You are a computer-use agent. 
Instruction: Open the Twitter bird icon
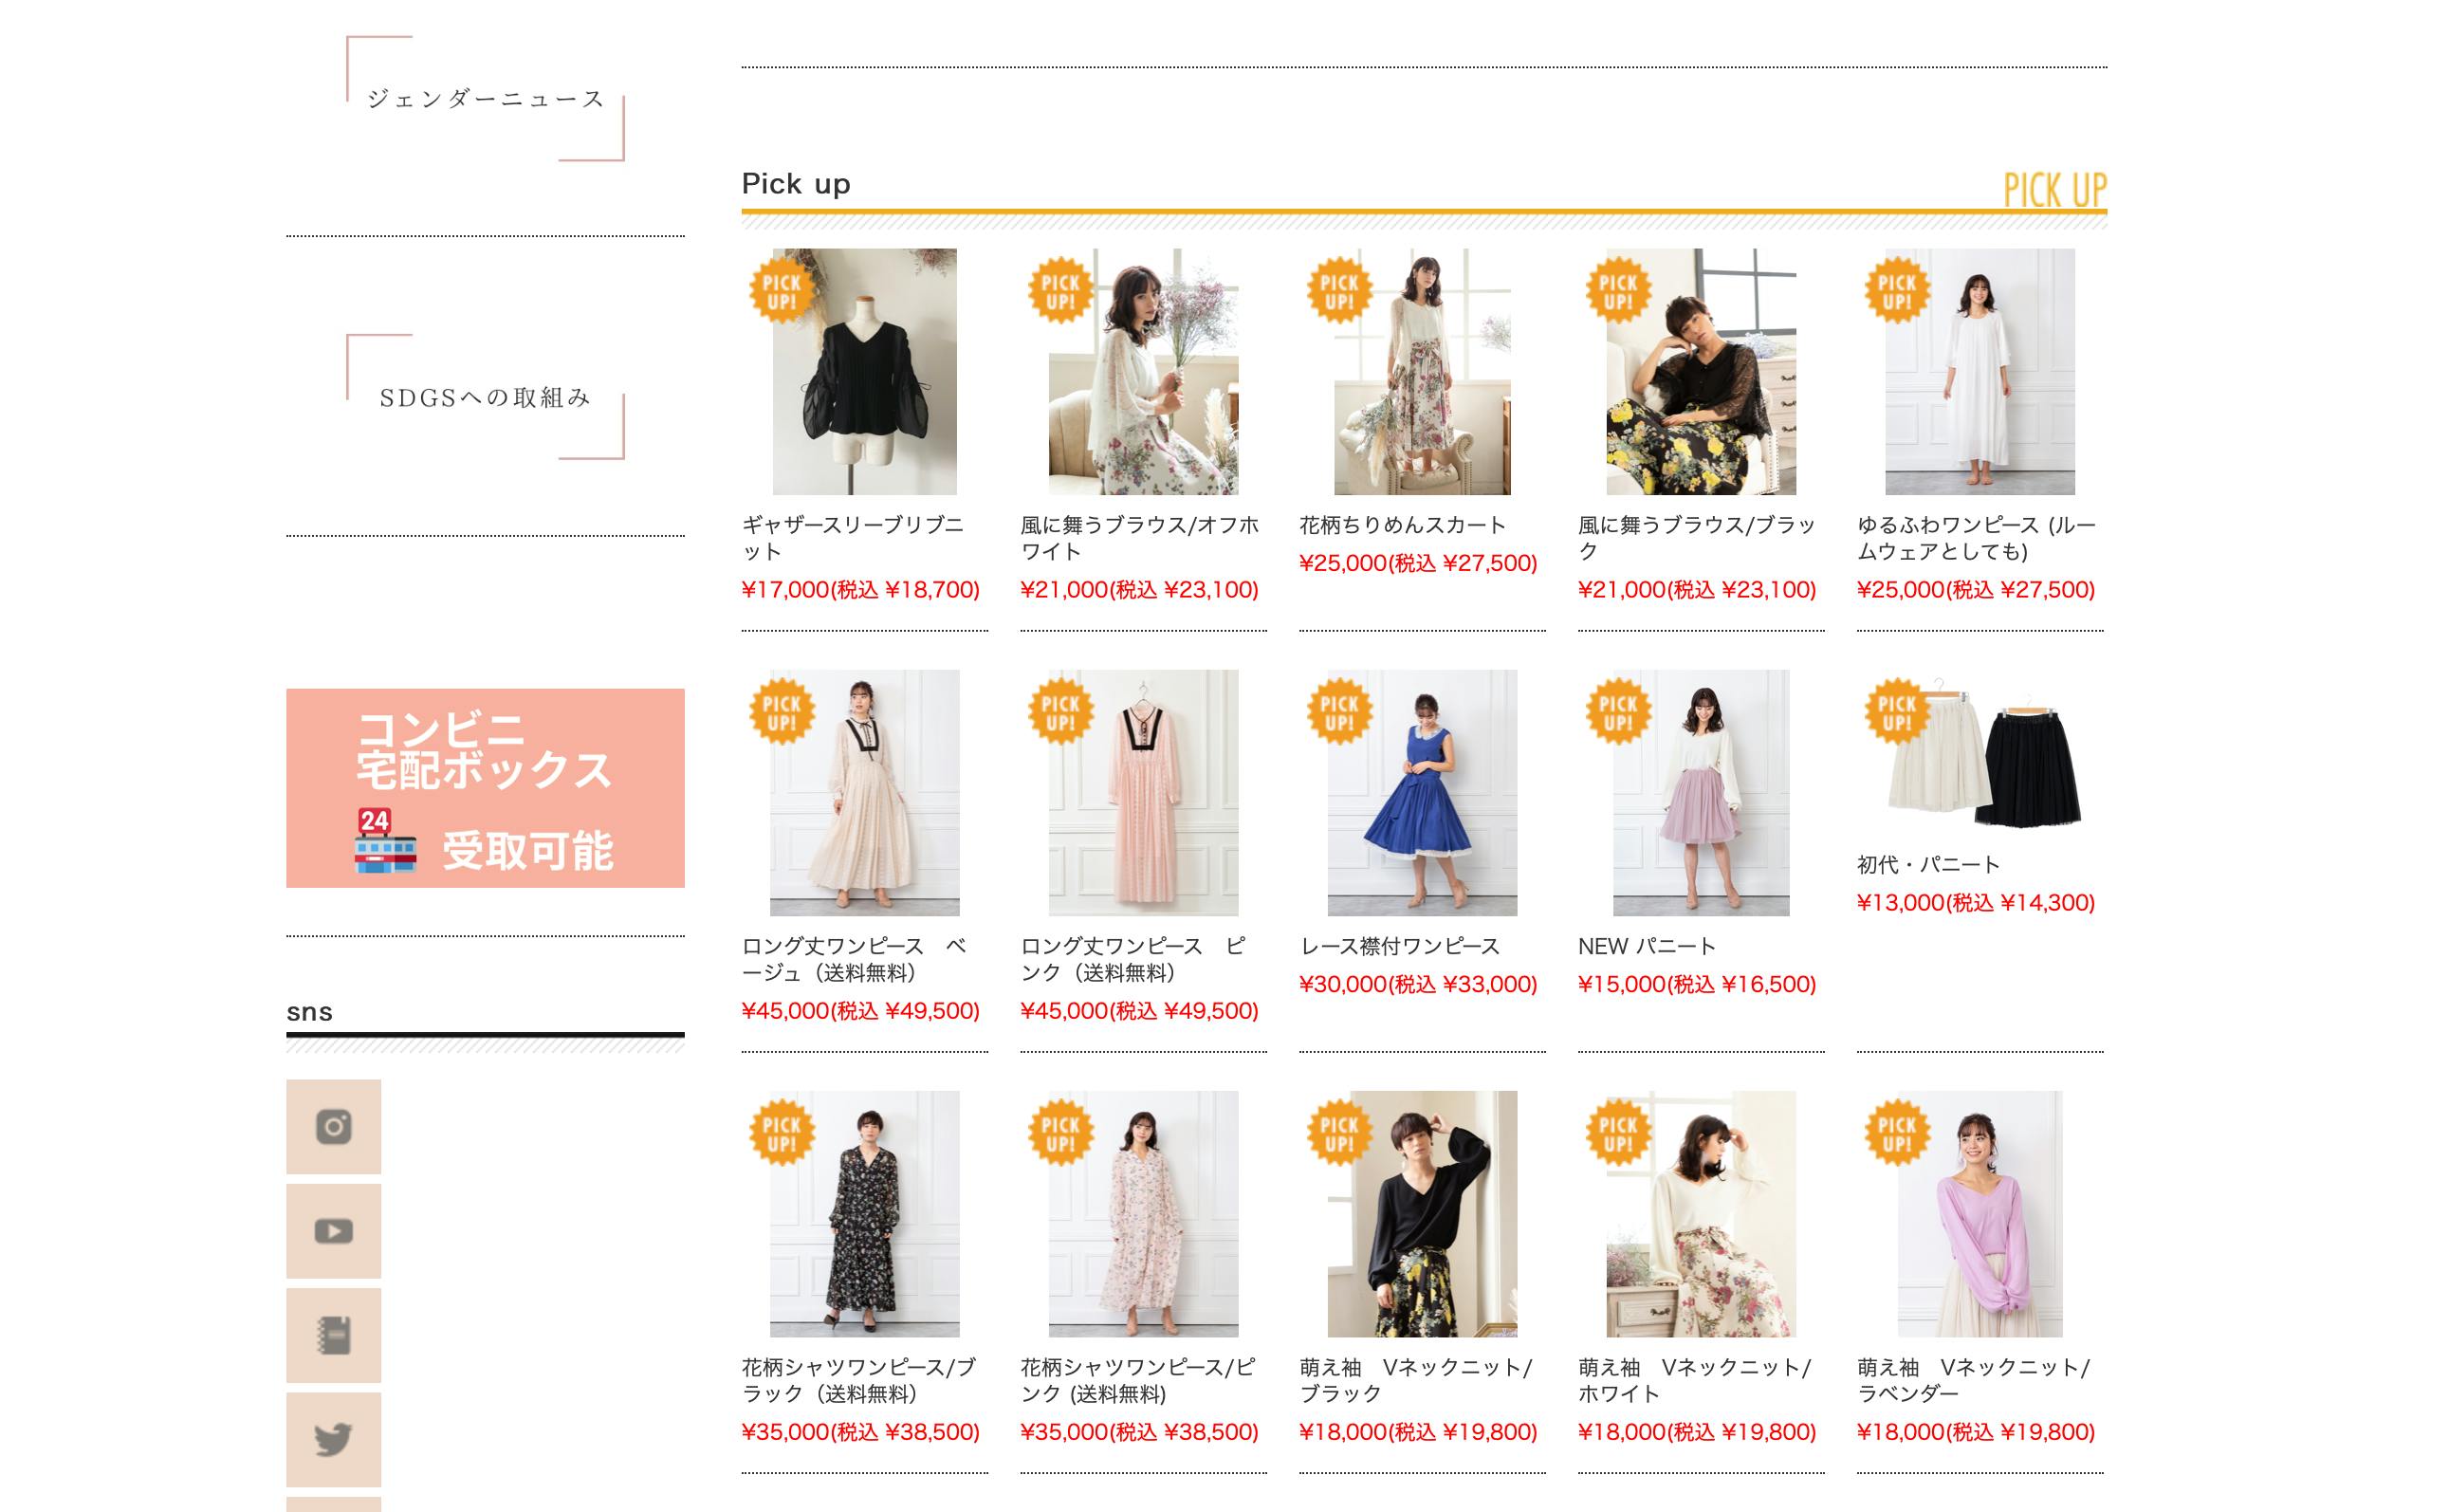[x=333, y=1438]
